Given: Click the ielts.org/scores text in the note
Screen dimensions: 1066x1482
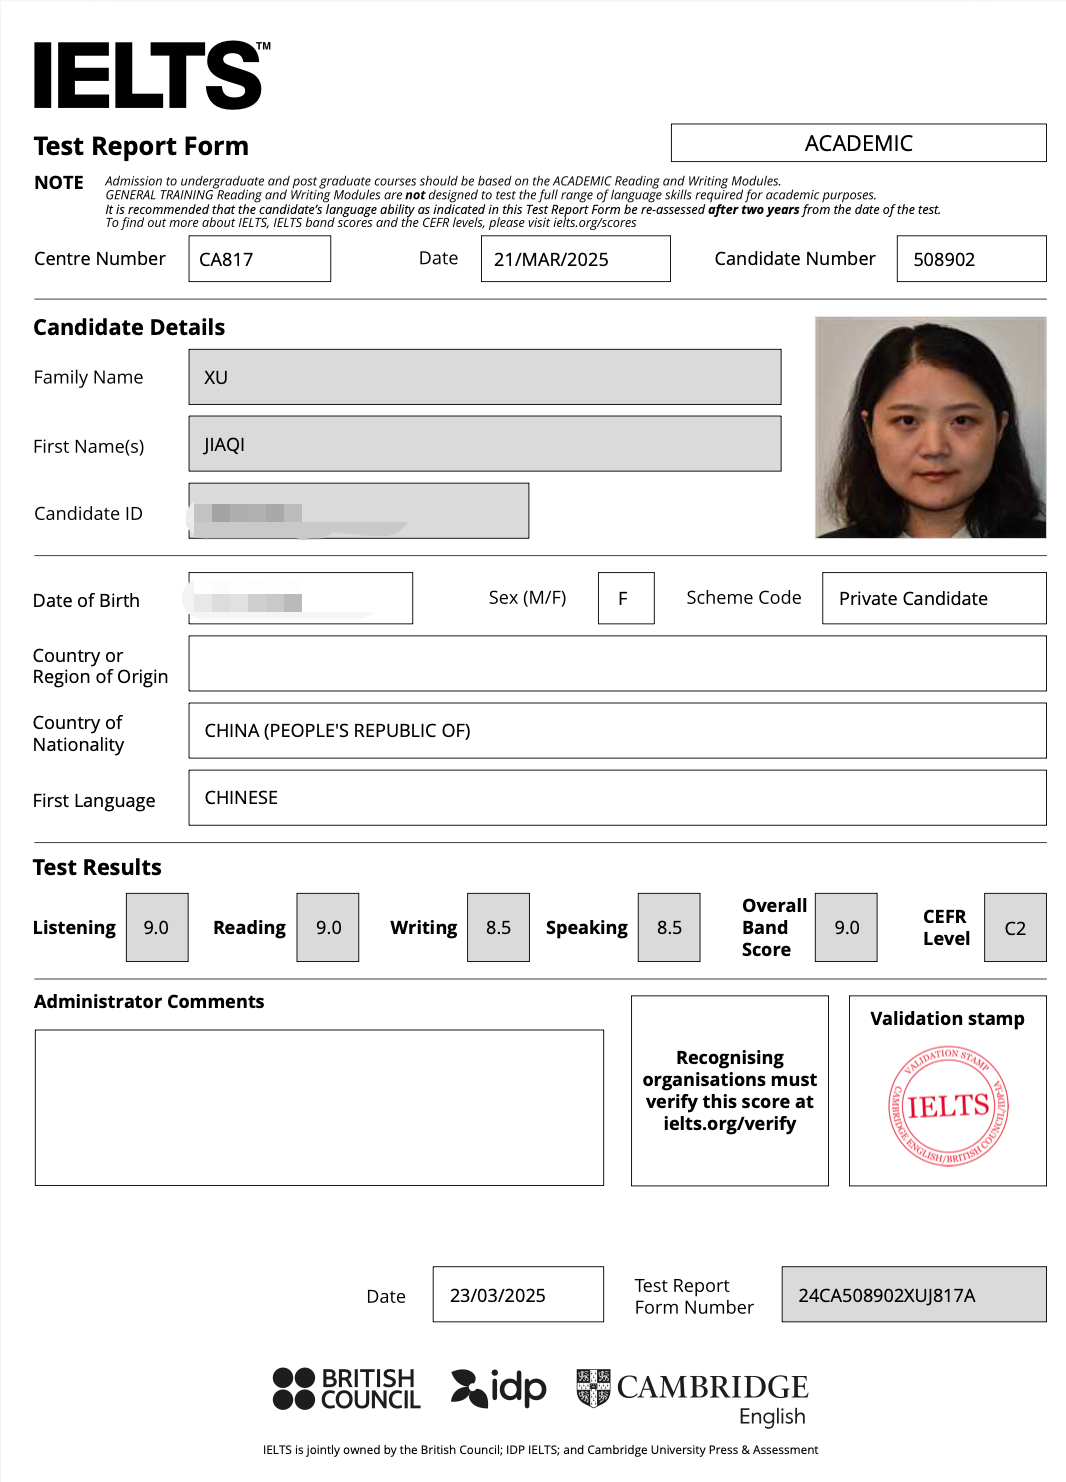Looking at the screenshot, I should pyautogui.click(x=594, y=223).
